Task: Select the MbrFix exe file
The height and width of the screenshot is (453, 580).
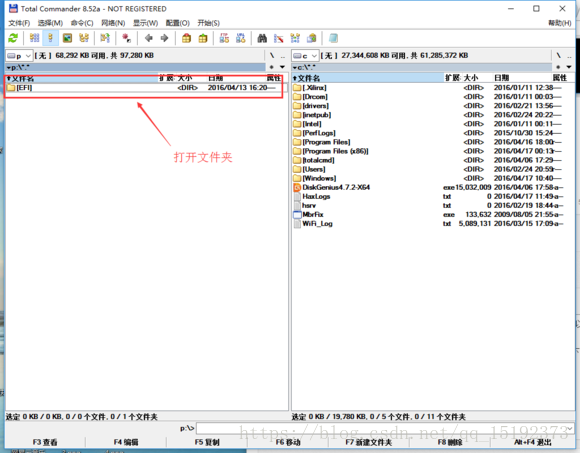Action: (x=433, y=214)
